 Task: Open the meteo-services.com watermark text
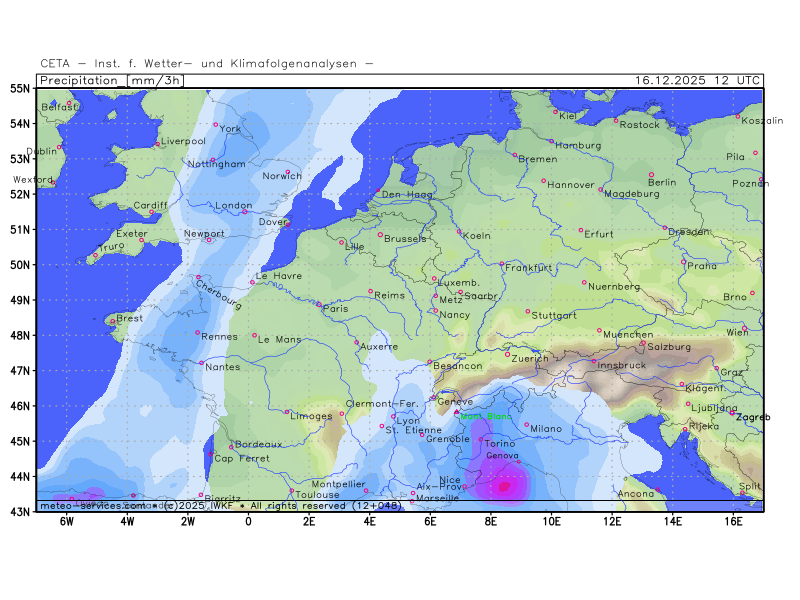point(91,506)
